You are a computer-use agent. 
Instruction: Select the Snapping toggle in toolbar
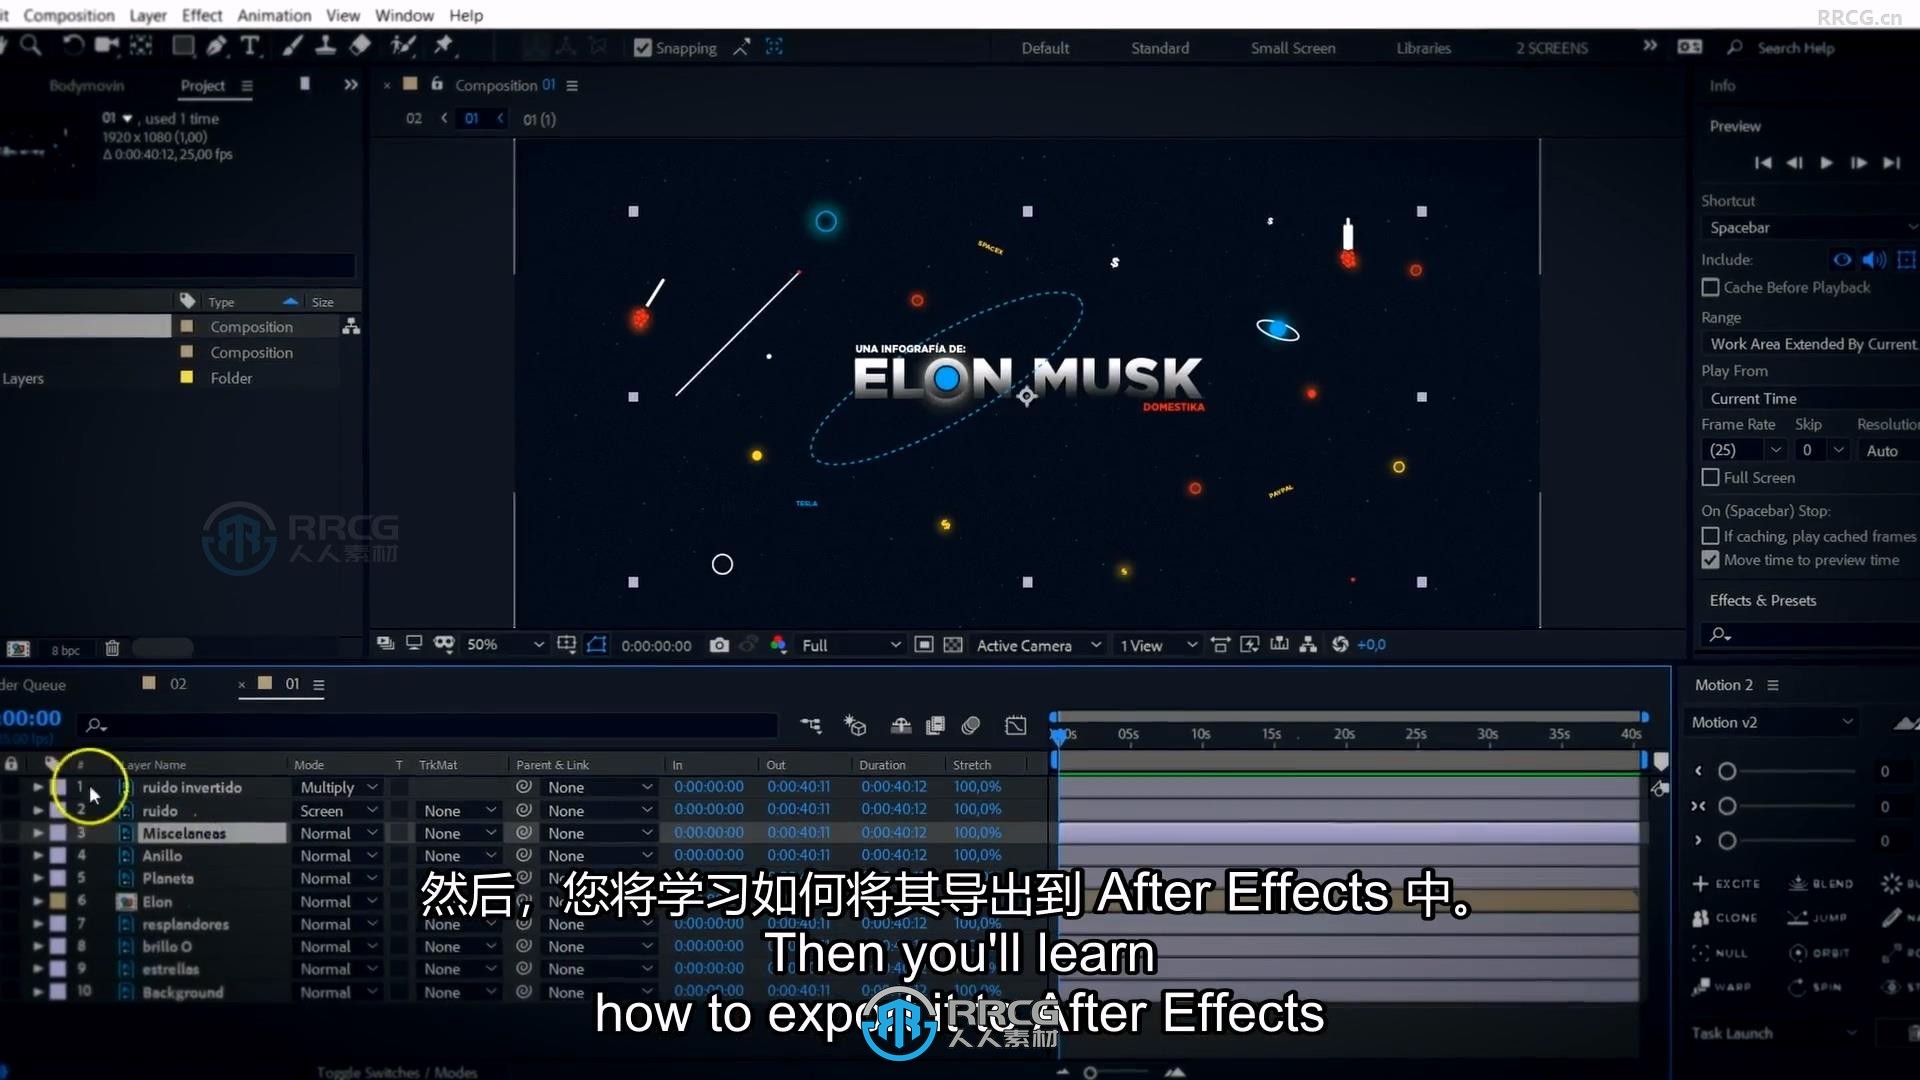tap(642, 47)
